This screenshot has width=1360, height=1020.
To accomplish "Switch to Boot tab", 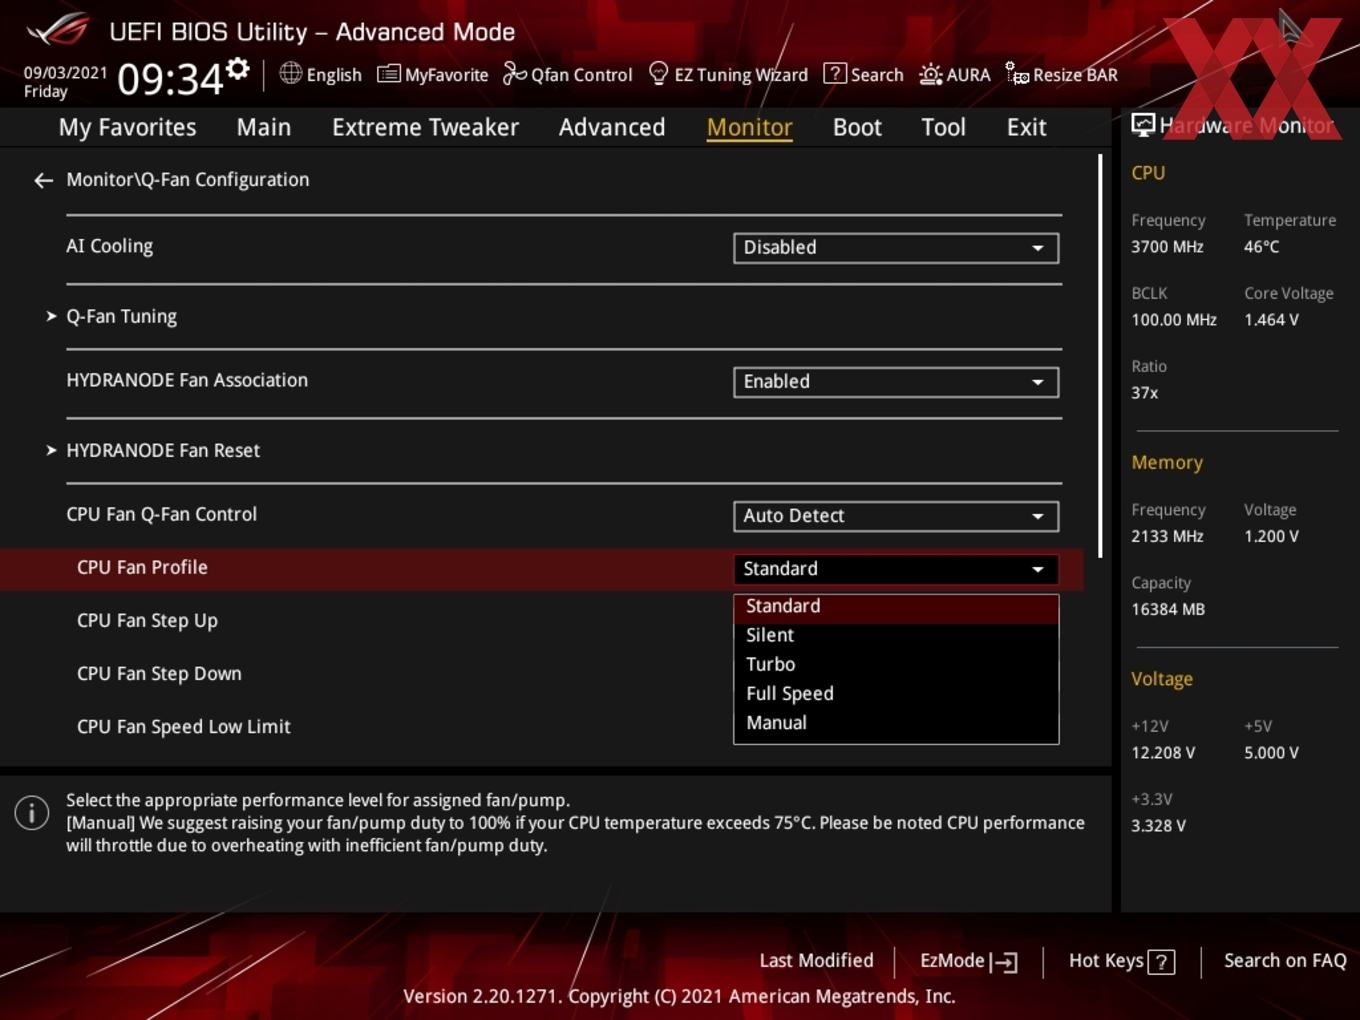I will point(857,127).
